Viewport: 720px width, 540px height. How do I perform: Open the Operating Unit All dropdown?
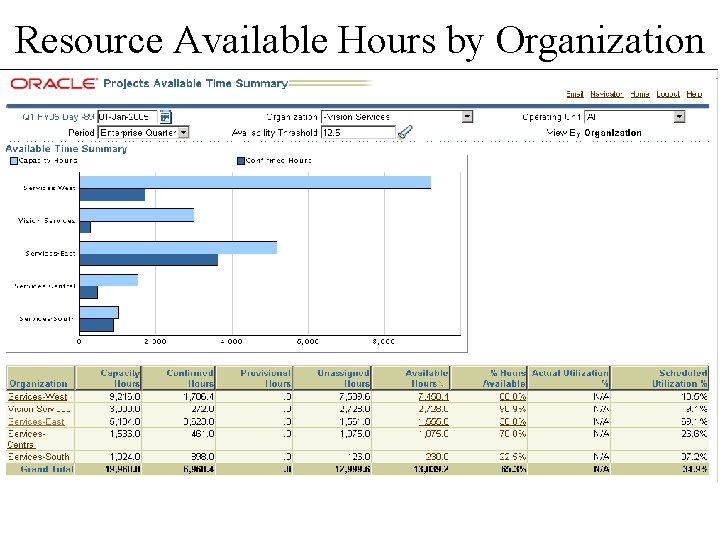pyautogui.click(x=679, y=117)
